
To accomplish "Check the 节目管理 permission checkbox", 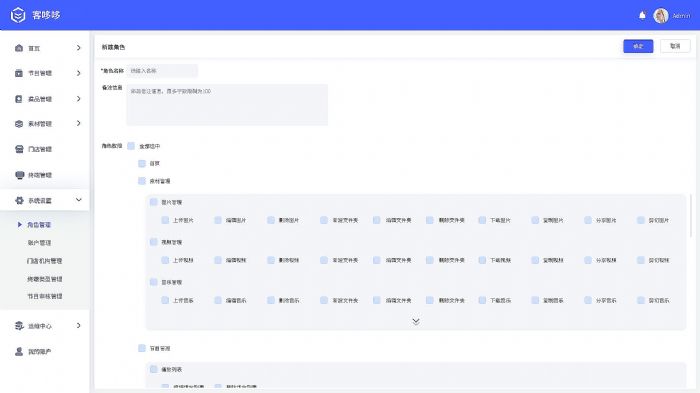I will 142,348.
